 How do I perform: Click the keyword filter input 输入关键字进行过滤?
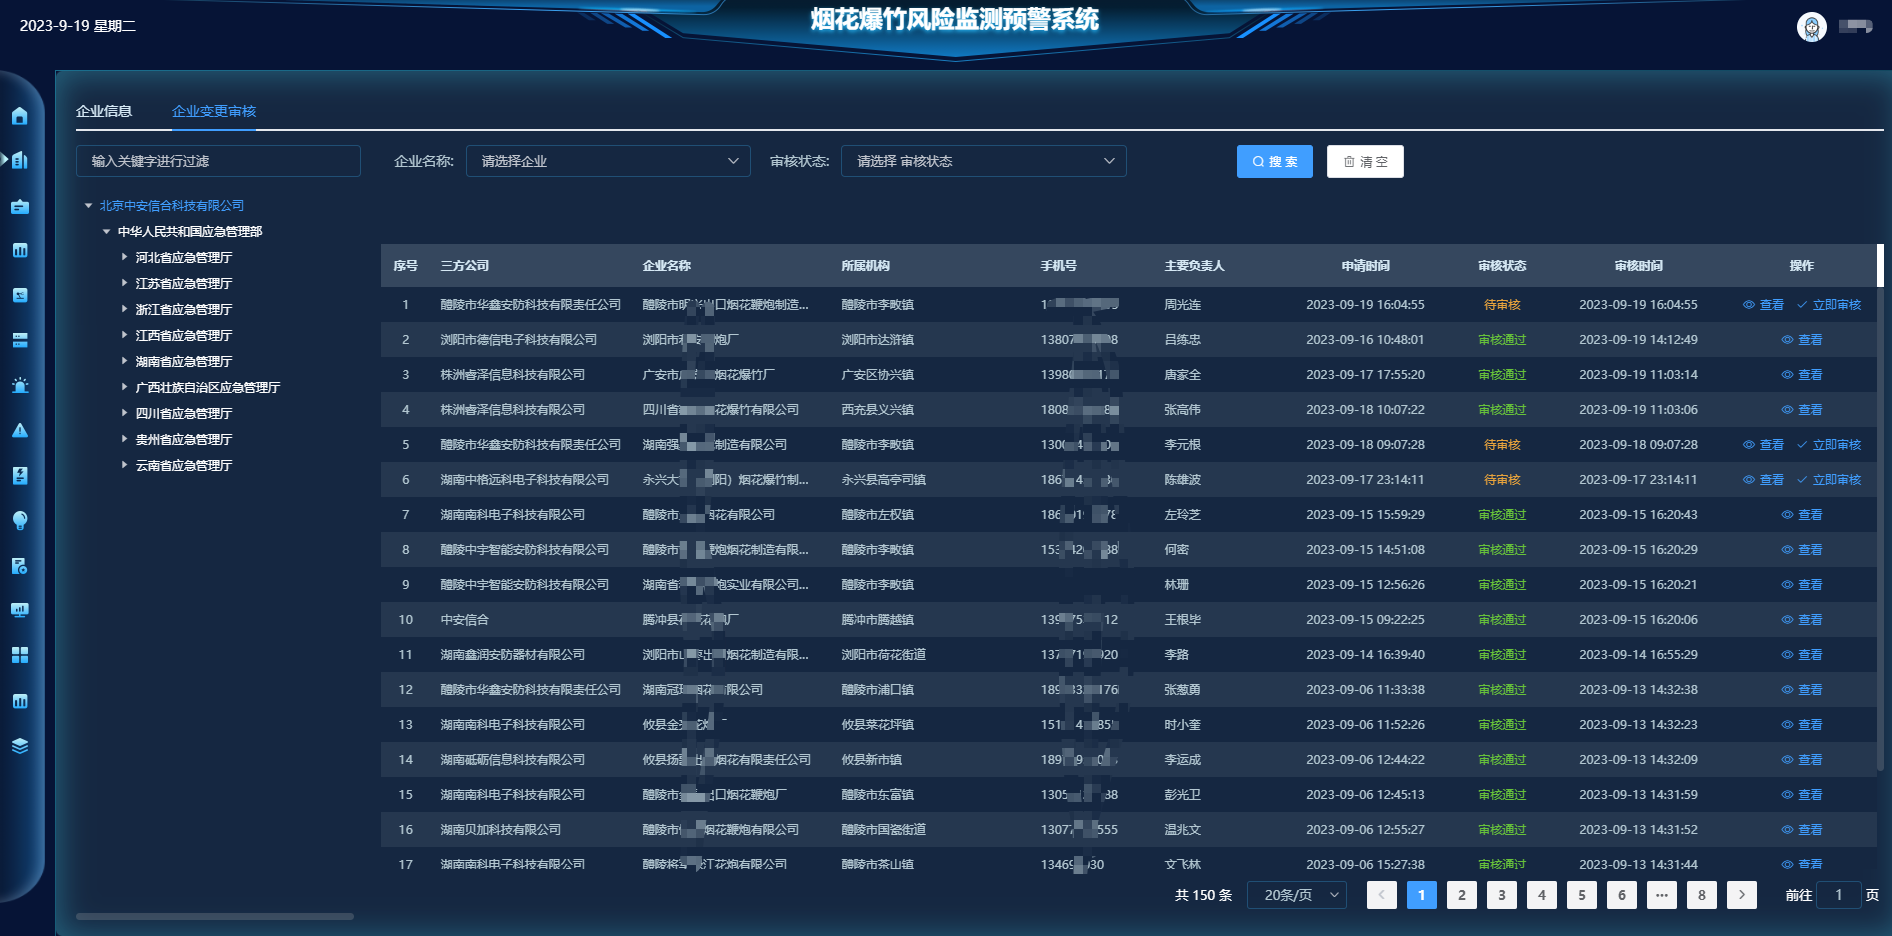tap(218, 161)
